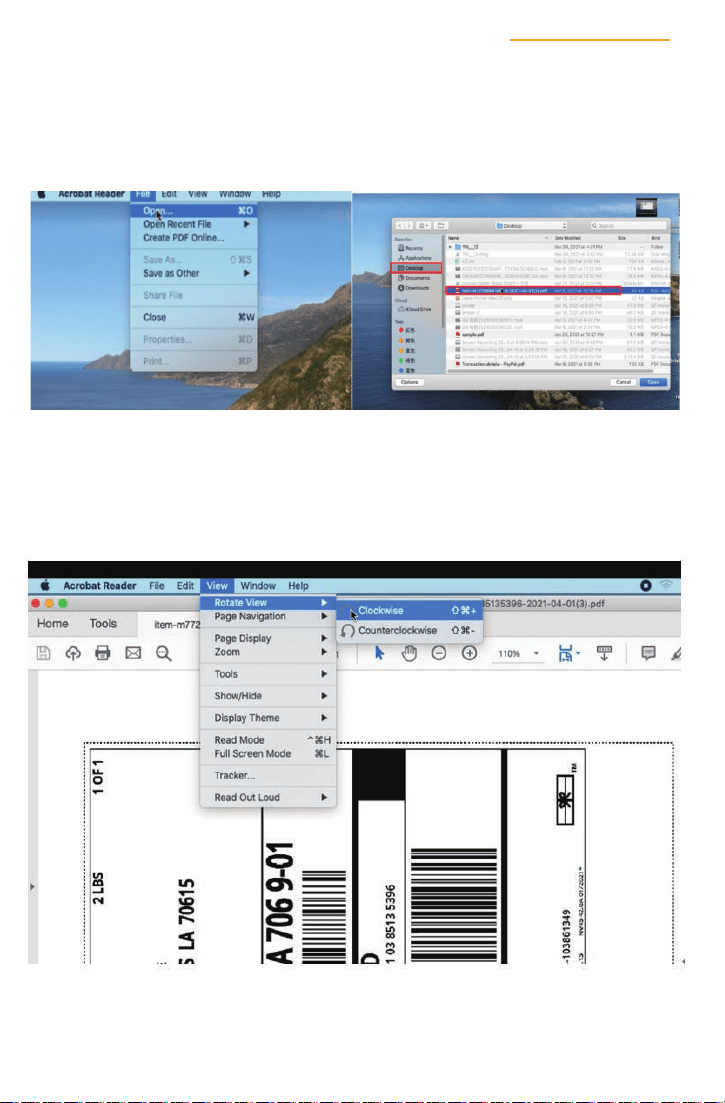This screenshot has width=725, height=1103.
Task: Click the minus zoom out circle icon
Action: [x=439, y=653]
